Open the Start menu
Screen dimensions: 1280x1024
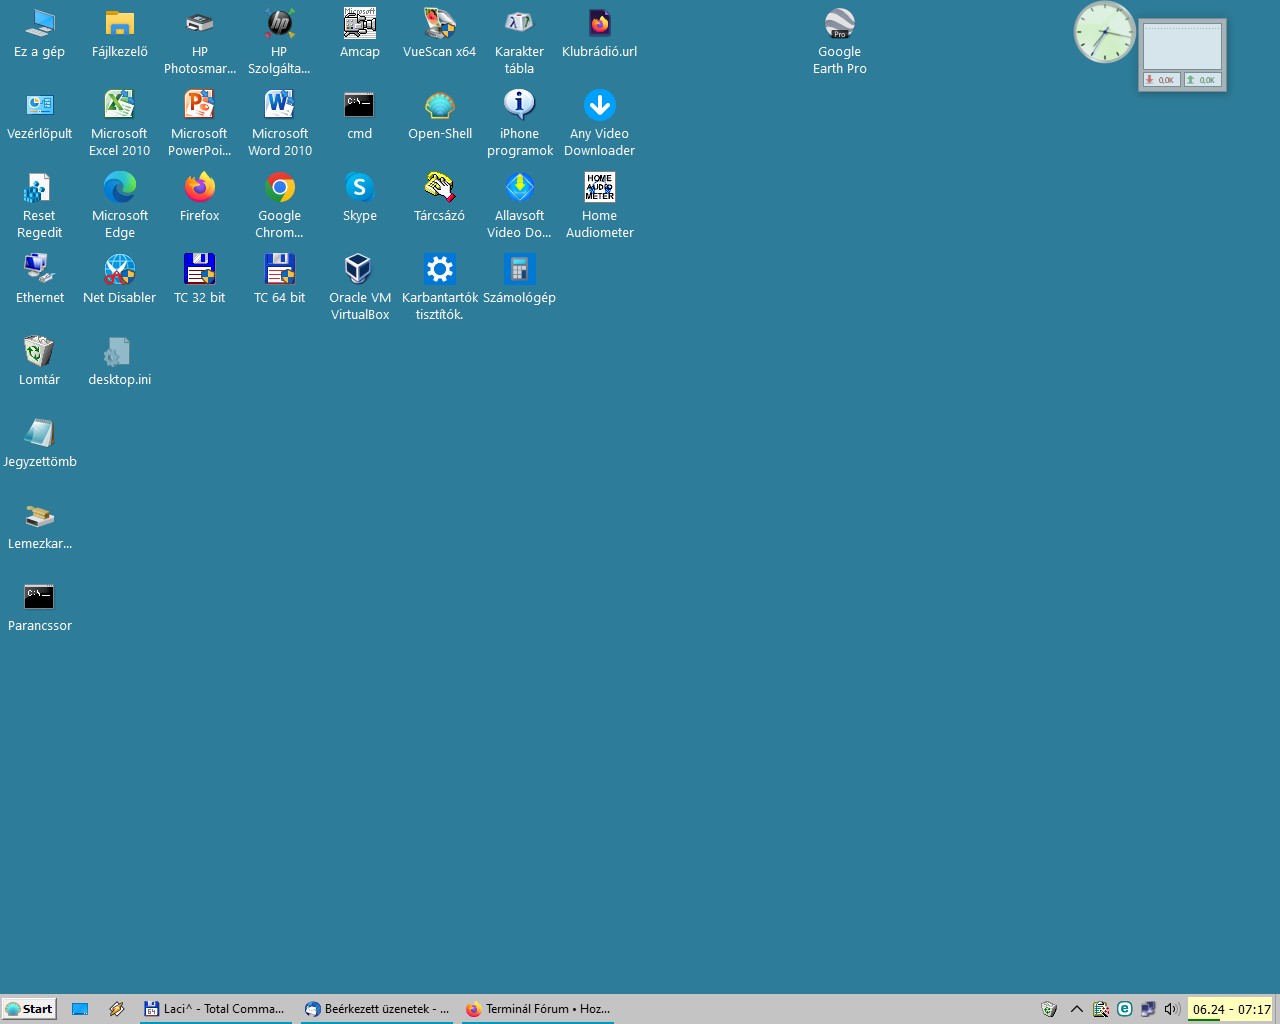point(29,1009)
